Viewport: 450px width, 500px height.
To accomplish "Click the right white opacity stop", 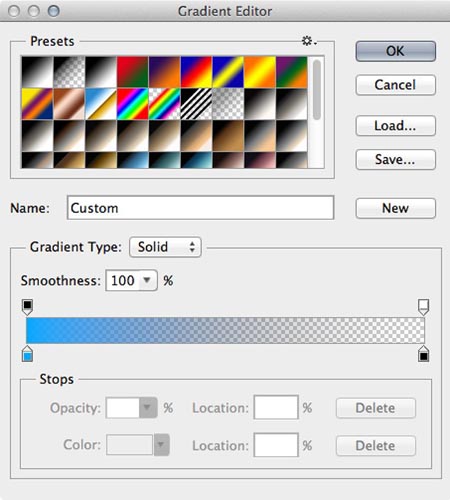I will [x=423, y=307].
